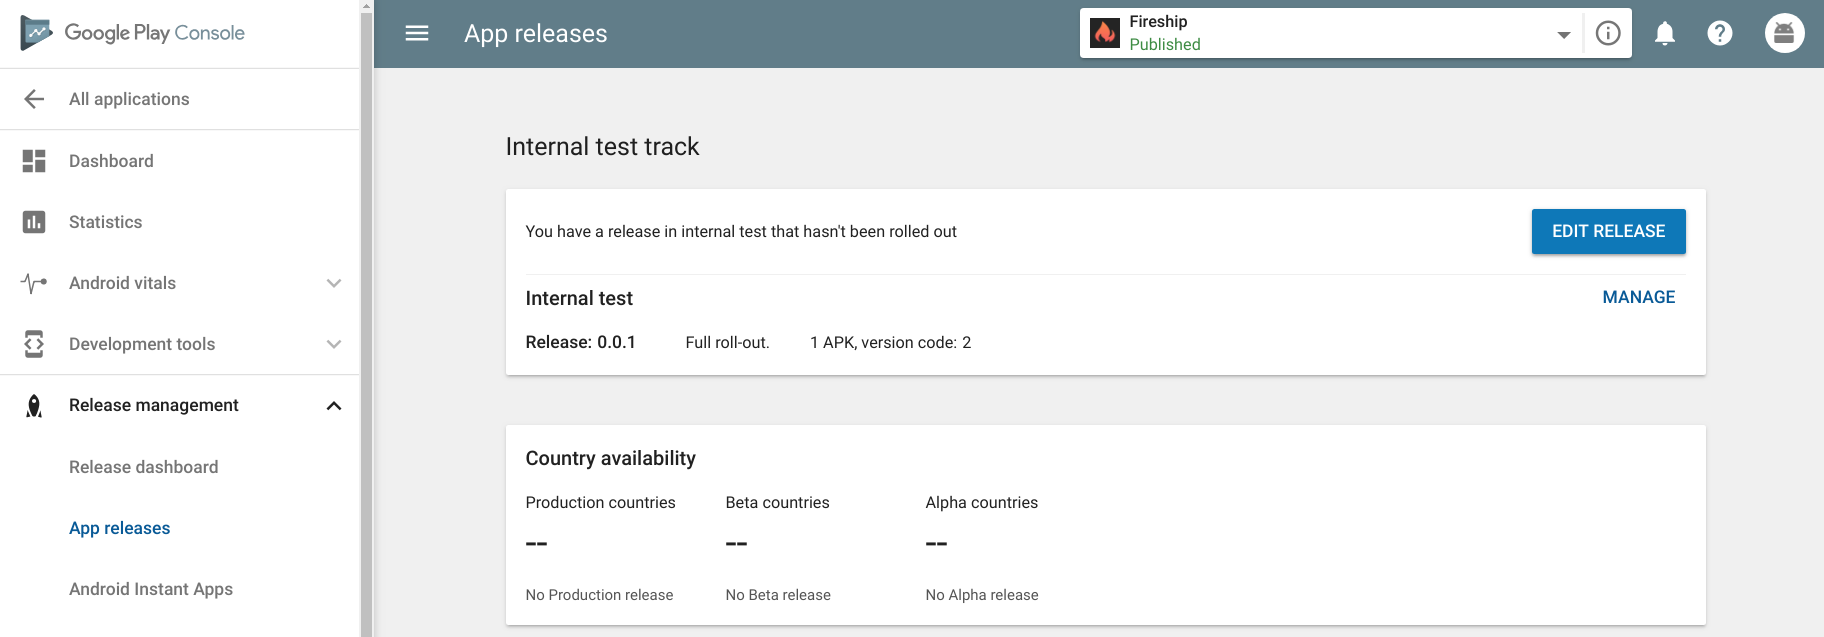Open the Fireship app selector dropdown

click(x=1562, y=33)
